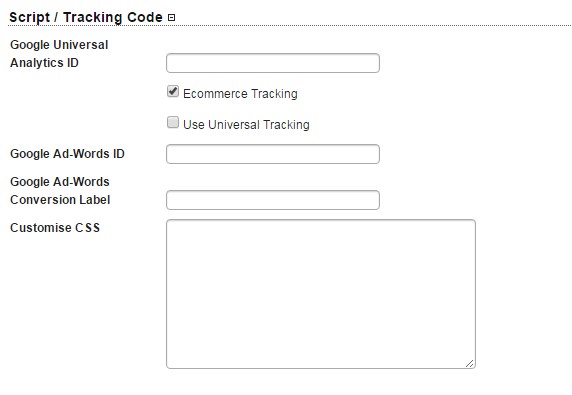Click the CSS textarea resize grip
Viewport: 572px width, 395px height.
tap(470, 363)
